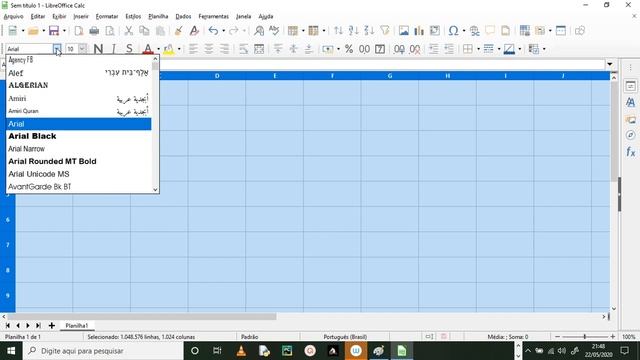
Task: Click the Save document icon
Action: pos(53,31)
